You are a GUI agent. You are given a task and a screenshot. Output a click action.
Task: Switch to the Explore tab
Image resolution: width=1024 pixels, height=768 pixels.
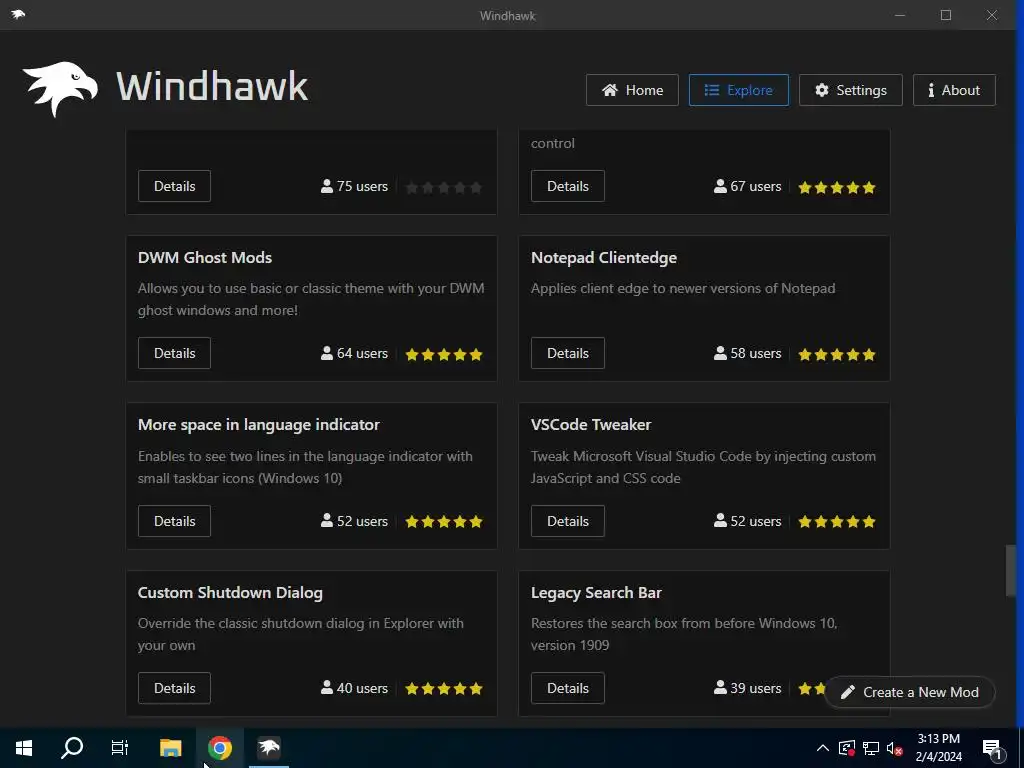coord(738,90)
